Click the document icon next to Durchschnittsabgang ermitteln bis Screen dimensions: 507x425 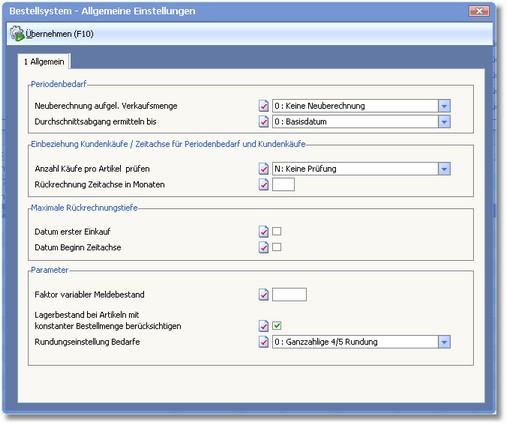tap(263, 121)
